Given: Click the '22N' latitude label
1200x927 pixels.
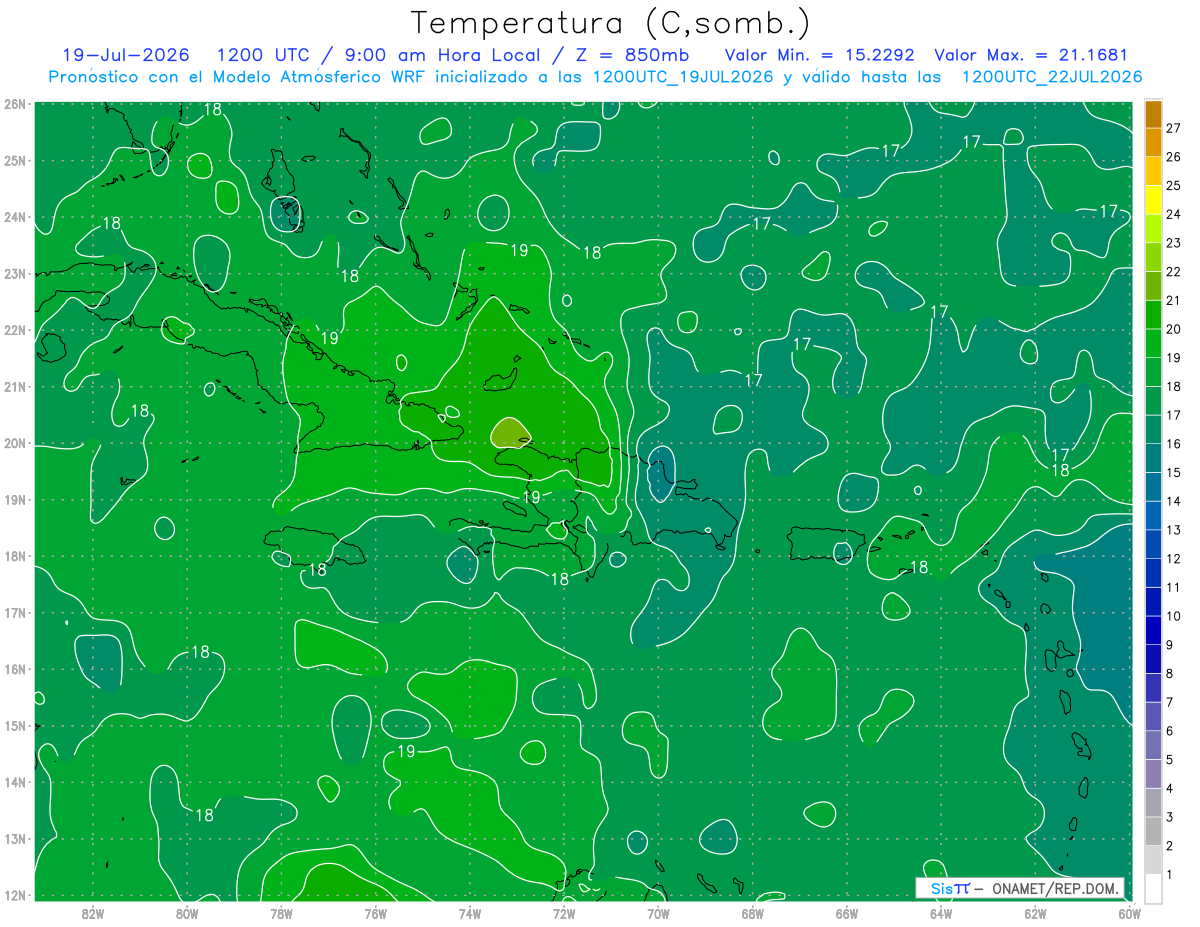Looking at the screenshot, I should (x=15, y=330).
